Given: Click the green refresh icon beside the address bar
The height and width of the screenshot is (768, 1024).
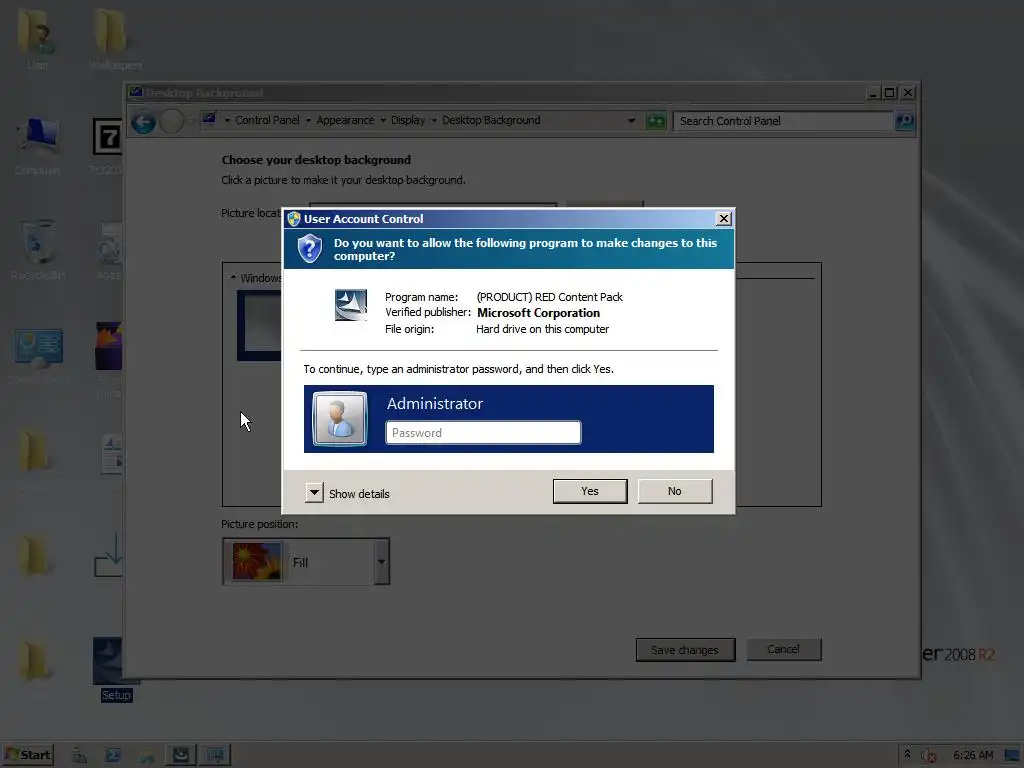Looking at the screenshot, I should pyautogui.click(x=656, y=121).
